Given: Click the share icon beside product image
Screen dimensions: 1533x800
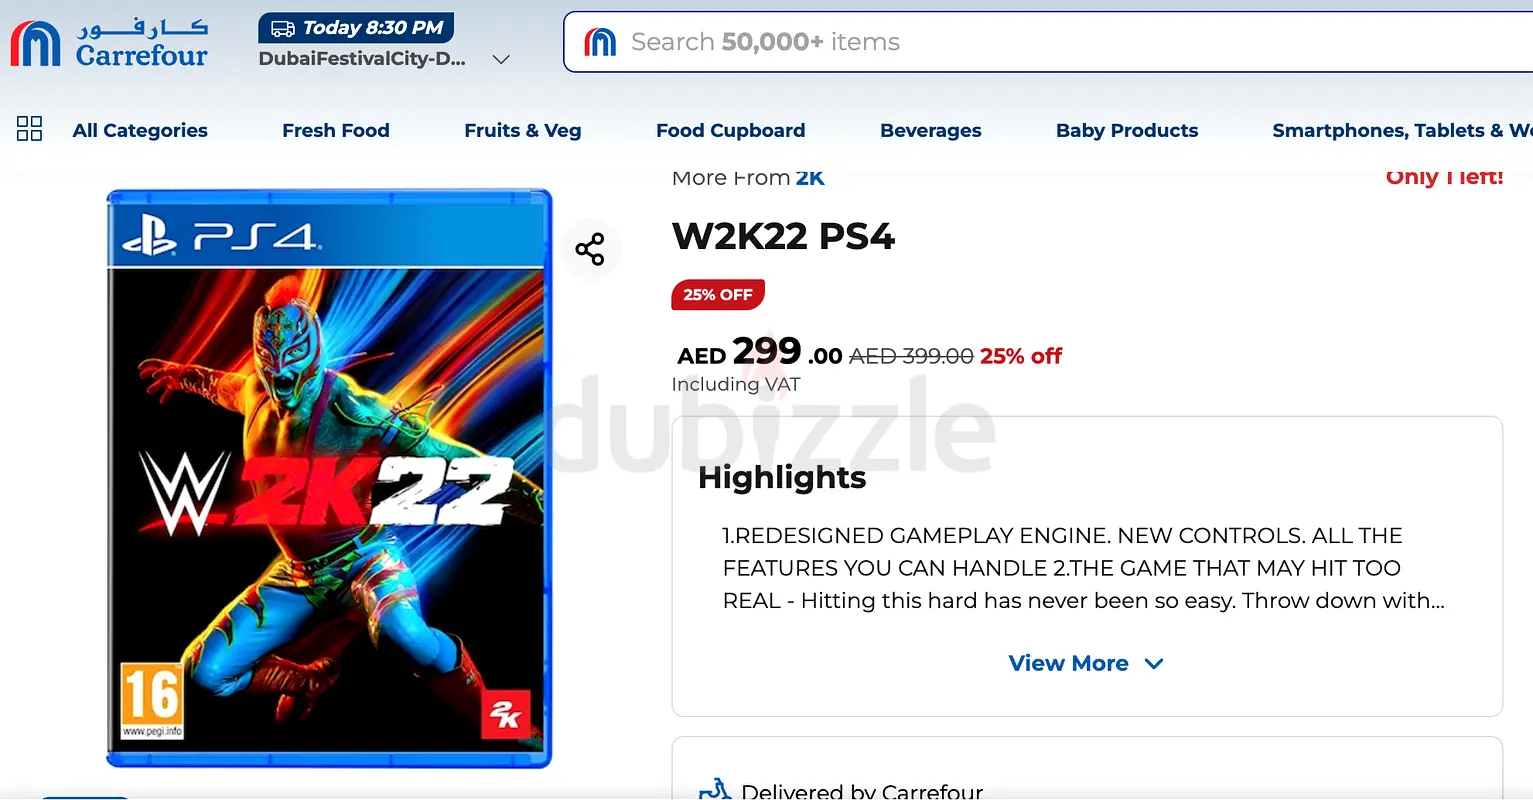Looking at the screenshot, I should click(590, 249).
